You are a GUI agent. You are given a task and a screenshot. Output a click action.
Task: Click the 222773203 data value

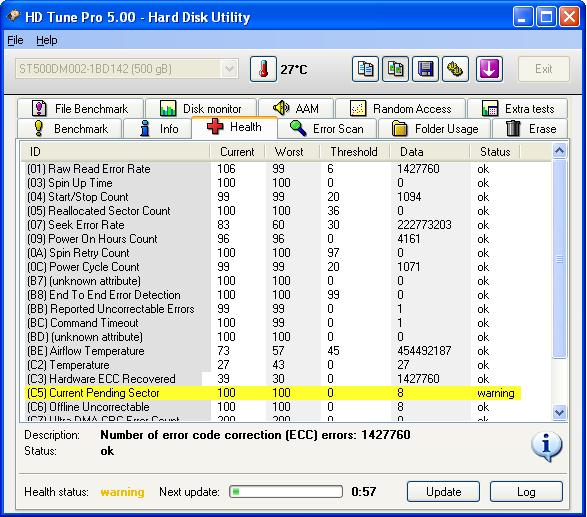(424, 225)
